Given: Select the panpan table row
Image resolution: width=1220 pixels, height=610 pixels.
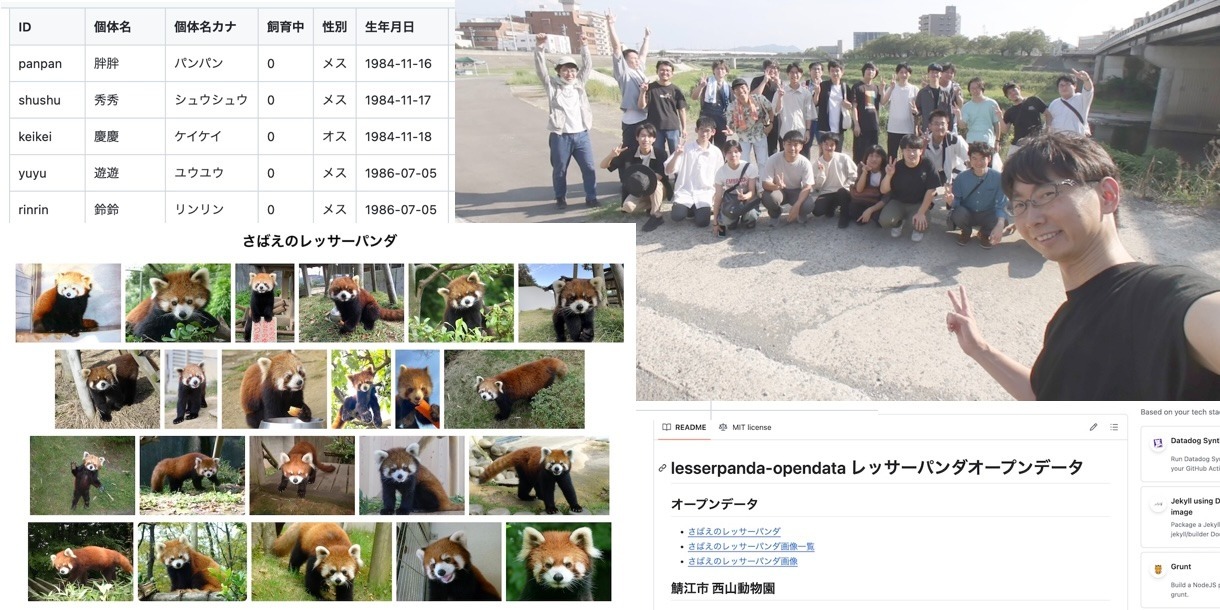Looking at the screenshot, I should (229, 63).
